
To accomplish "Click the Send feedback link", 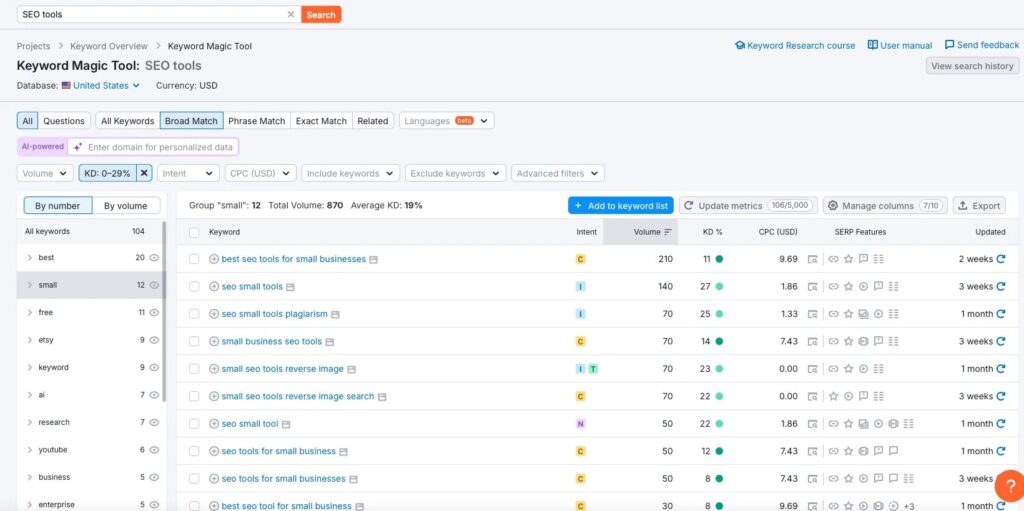I will click(x=982, y=45).
